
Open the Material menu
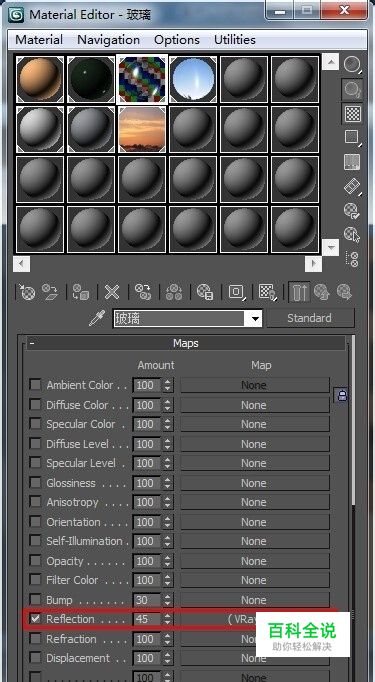pyautogui.click(x=39, y=40)
